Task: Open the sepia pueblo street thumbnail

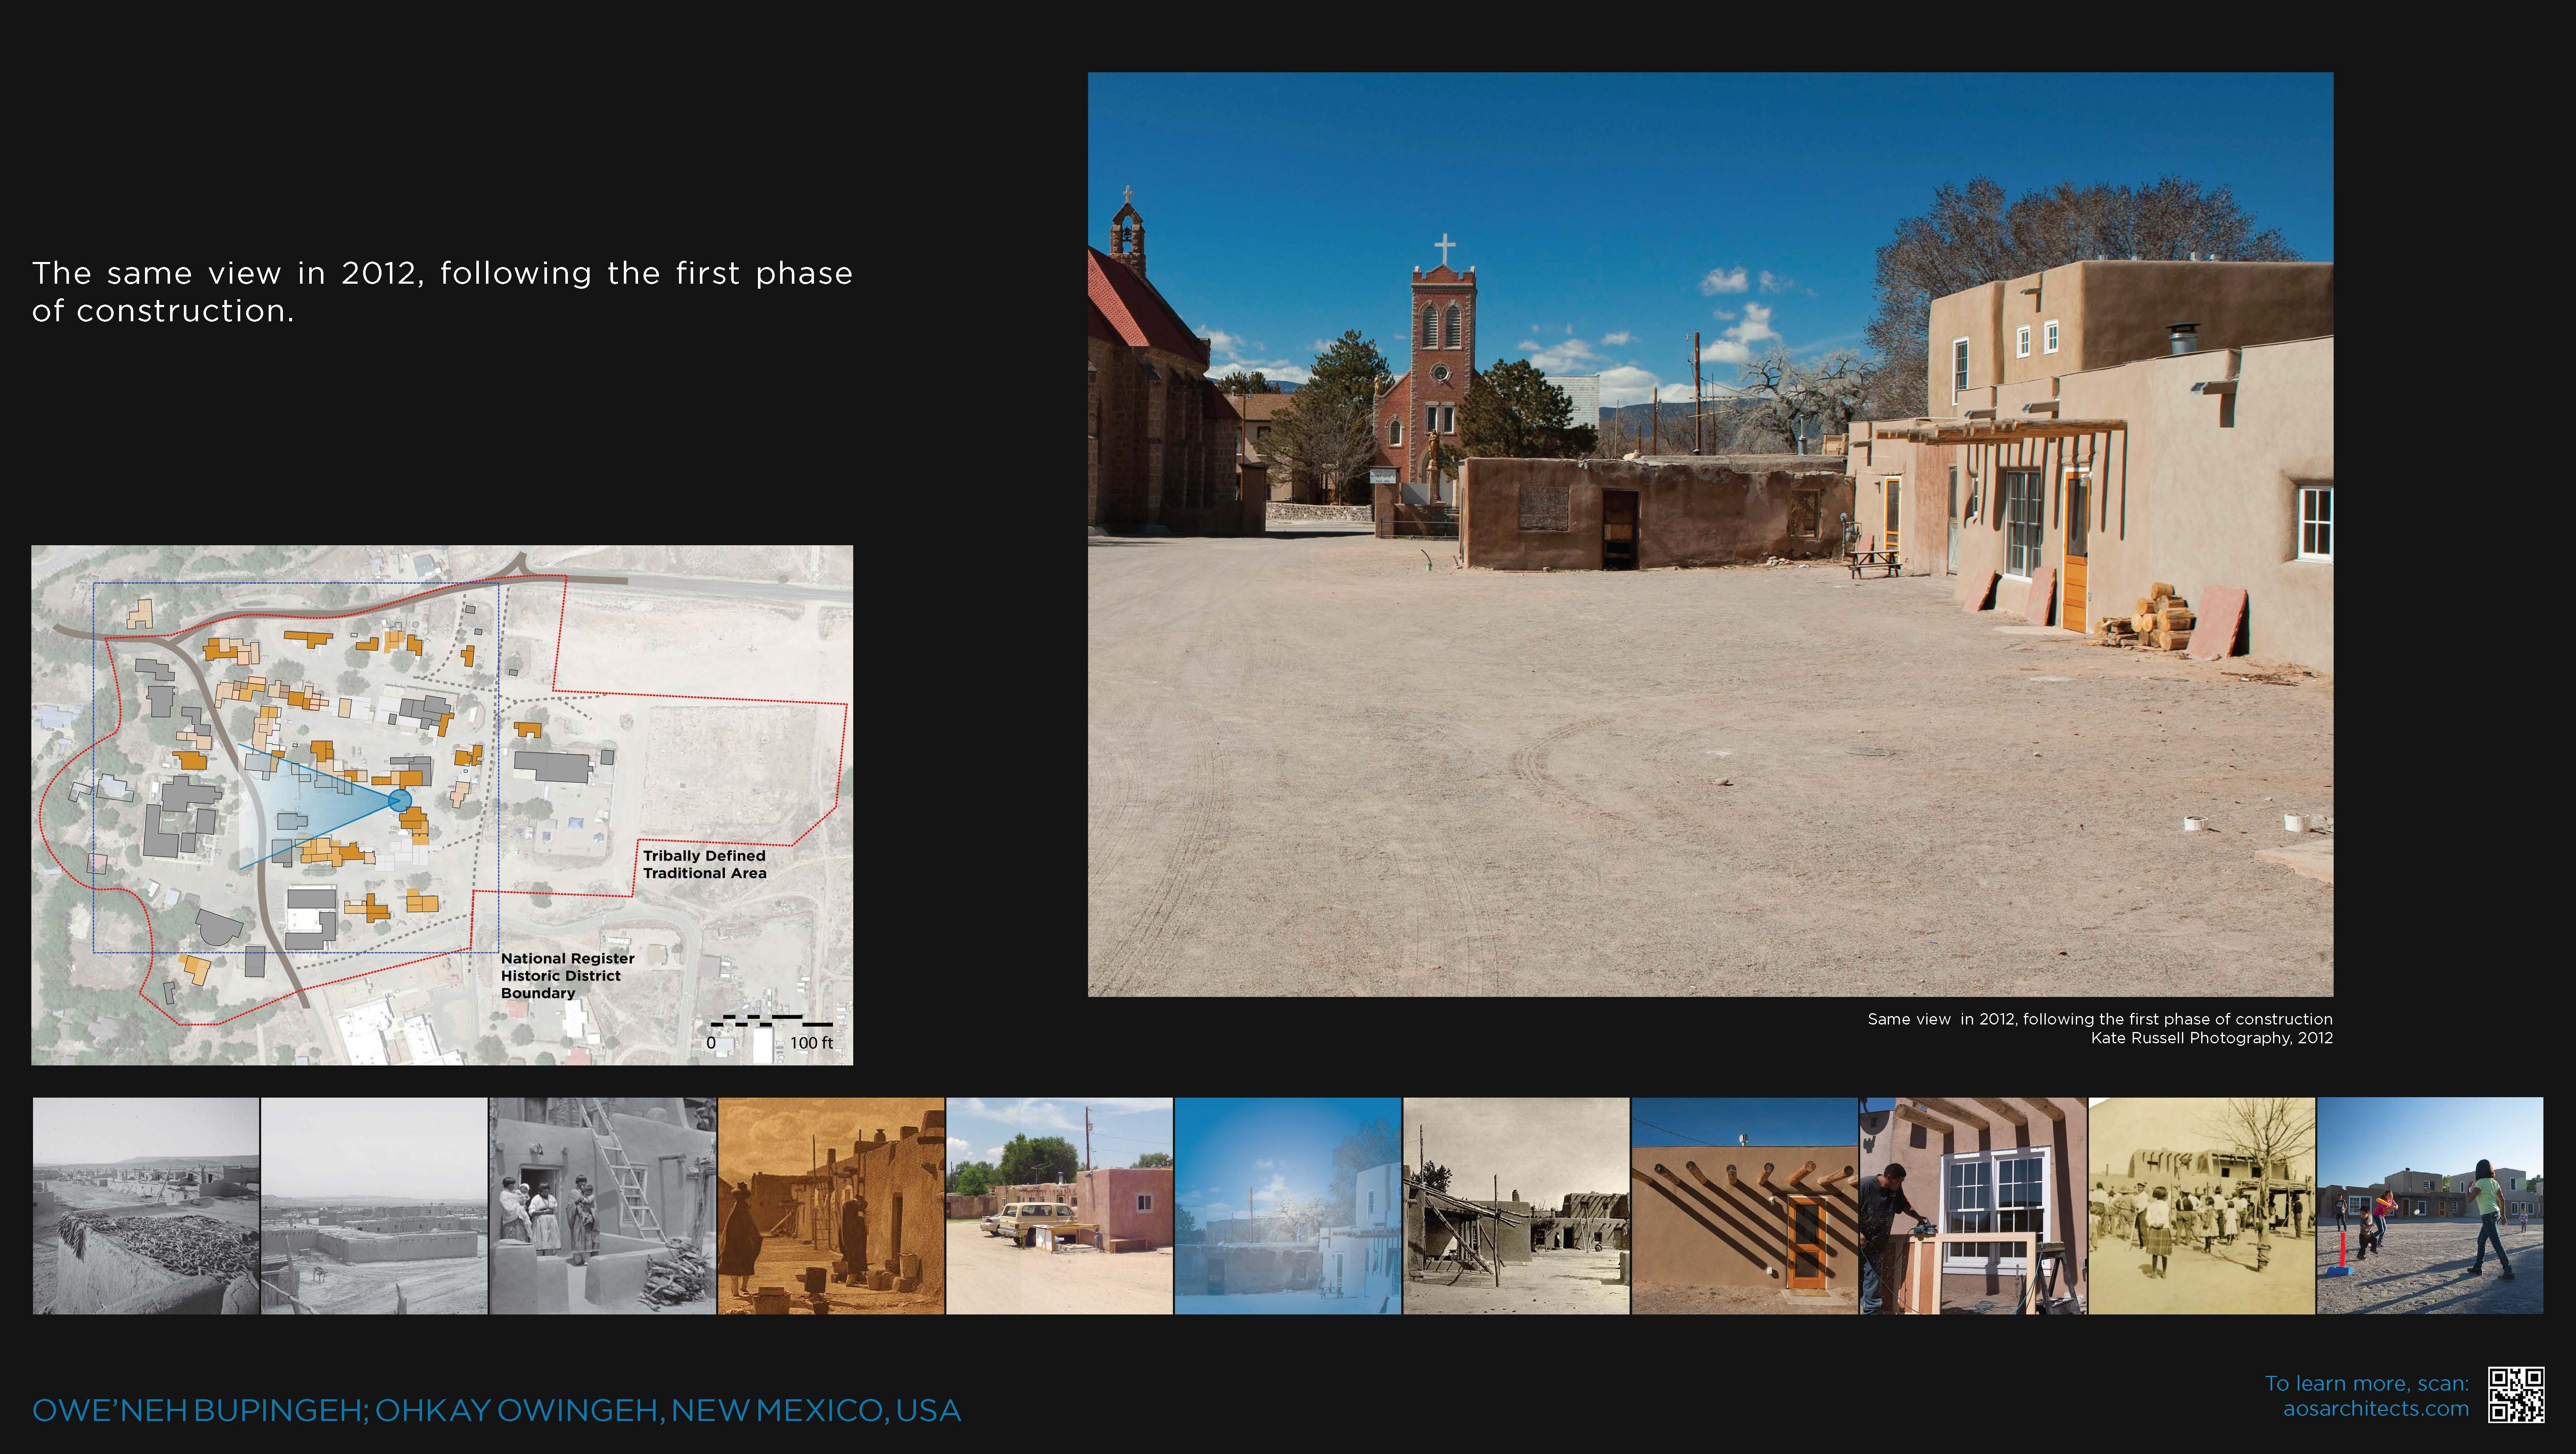Action: coord(831,1206)
